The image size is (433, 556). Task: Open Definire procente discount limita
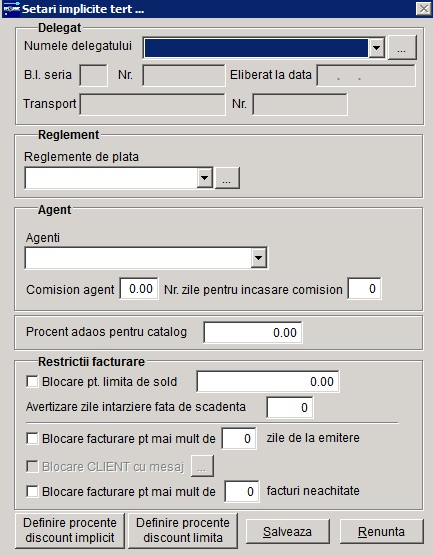pyautogui.click(x=183, y=530)
